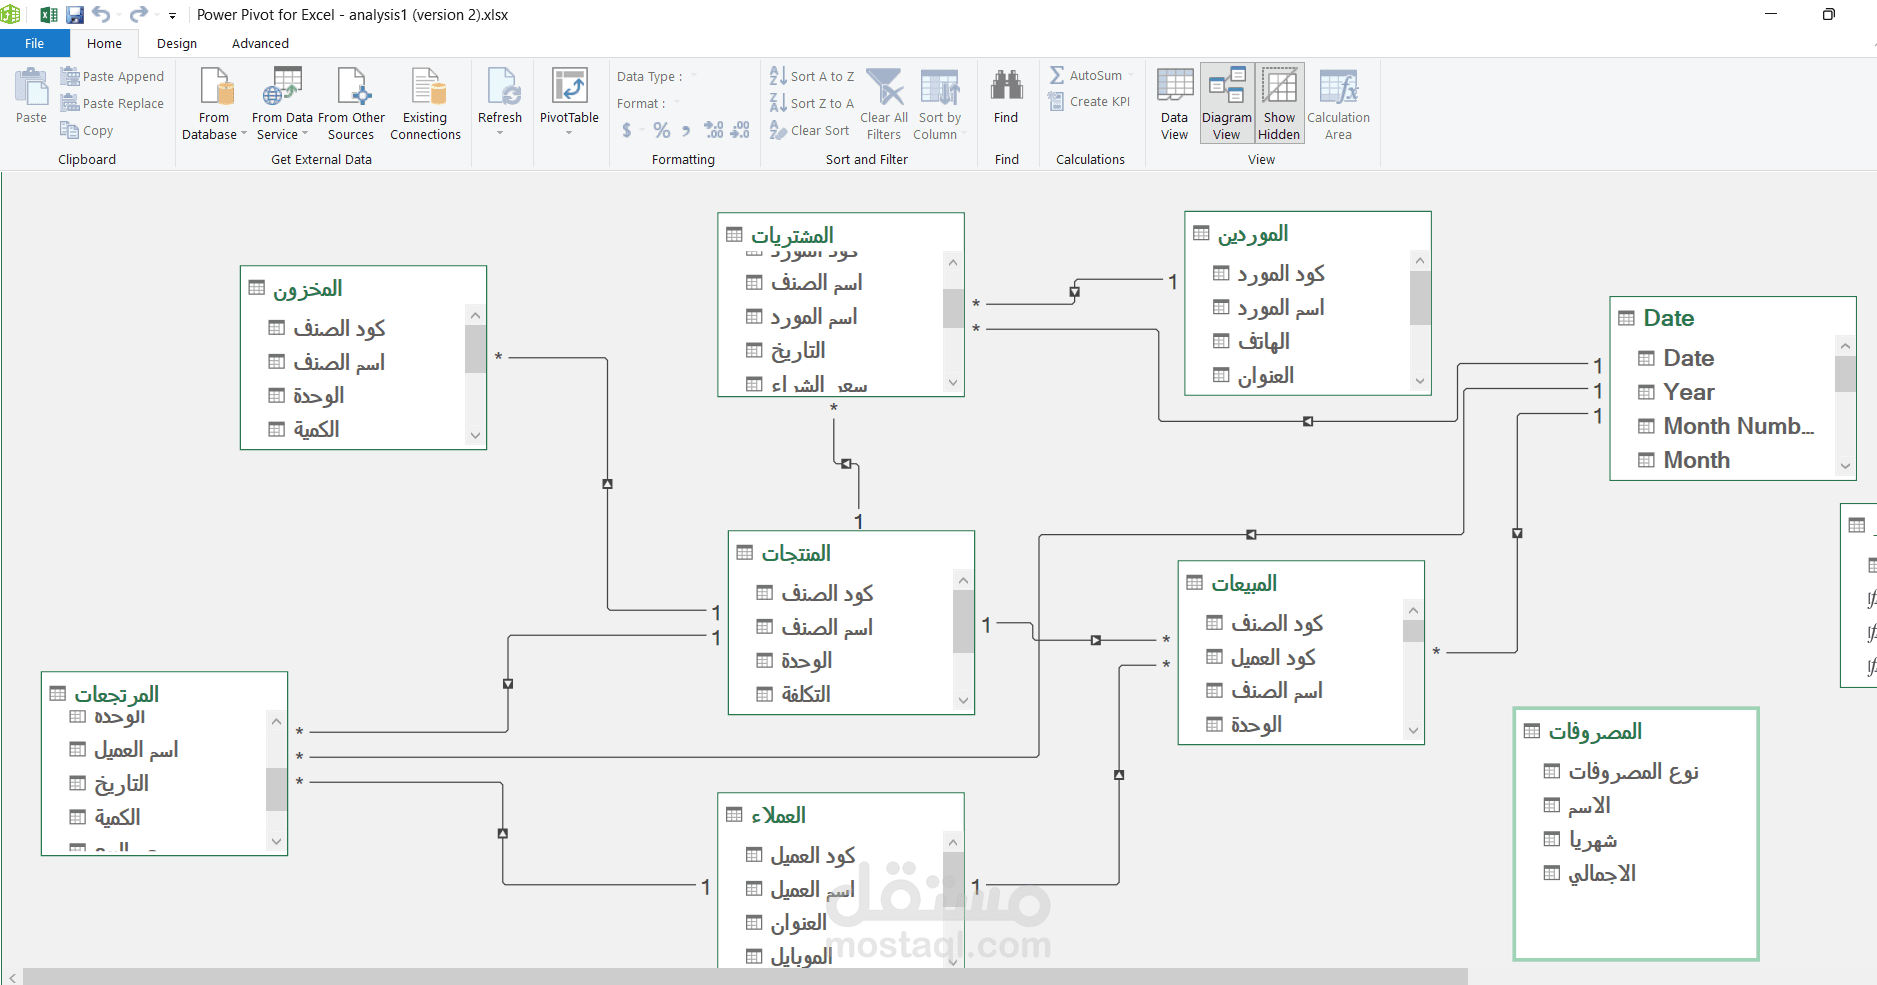Viewport: 1877px width, 985px height.
Task: Expand the PivotTable dropdown arrow
Action: [x=569, y=132]
